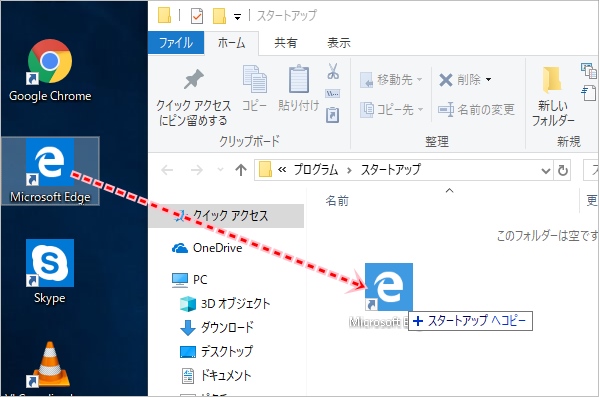This screenshot has width=599, height=397.
Task: Click the Paste shortcut icon below Copy path
Action: (x=332, y=115)
